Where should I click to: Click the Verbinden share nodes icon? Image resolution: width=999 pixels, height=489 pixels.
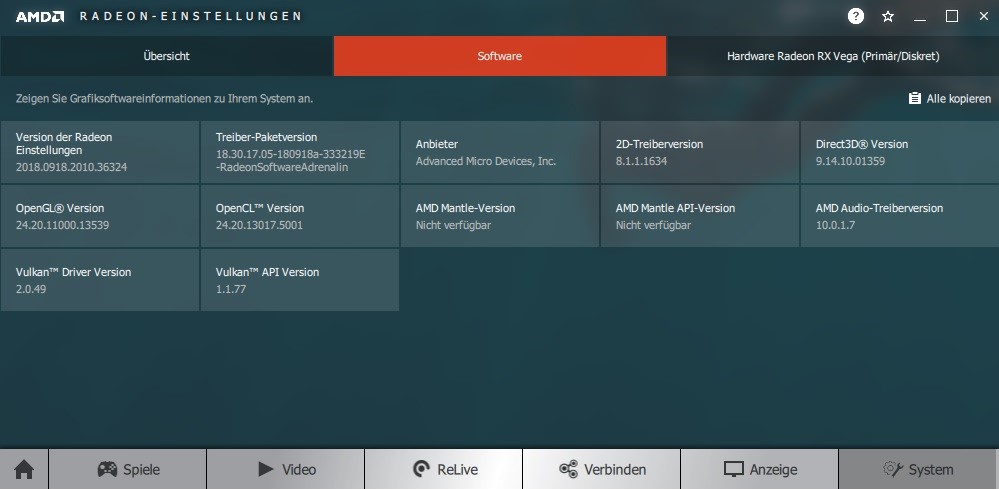(568, 470)
